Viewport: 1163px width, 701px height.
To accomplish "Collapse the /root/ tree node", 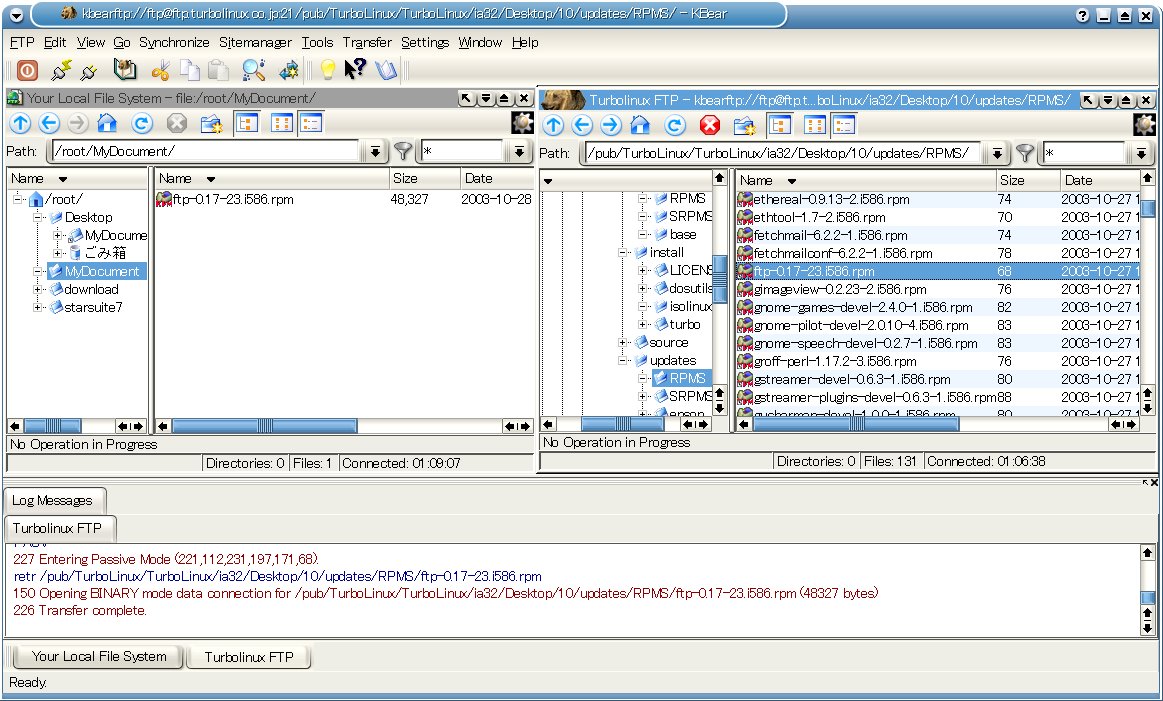I will point(19,199).
